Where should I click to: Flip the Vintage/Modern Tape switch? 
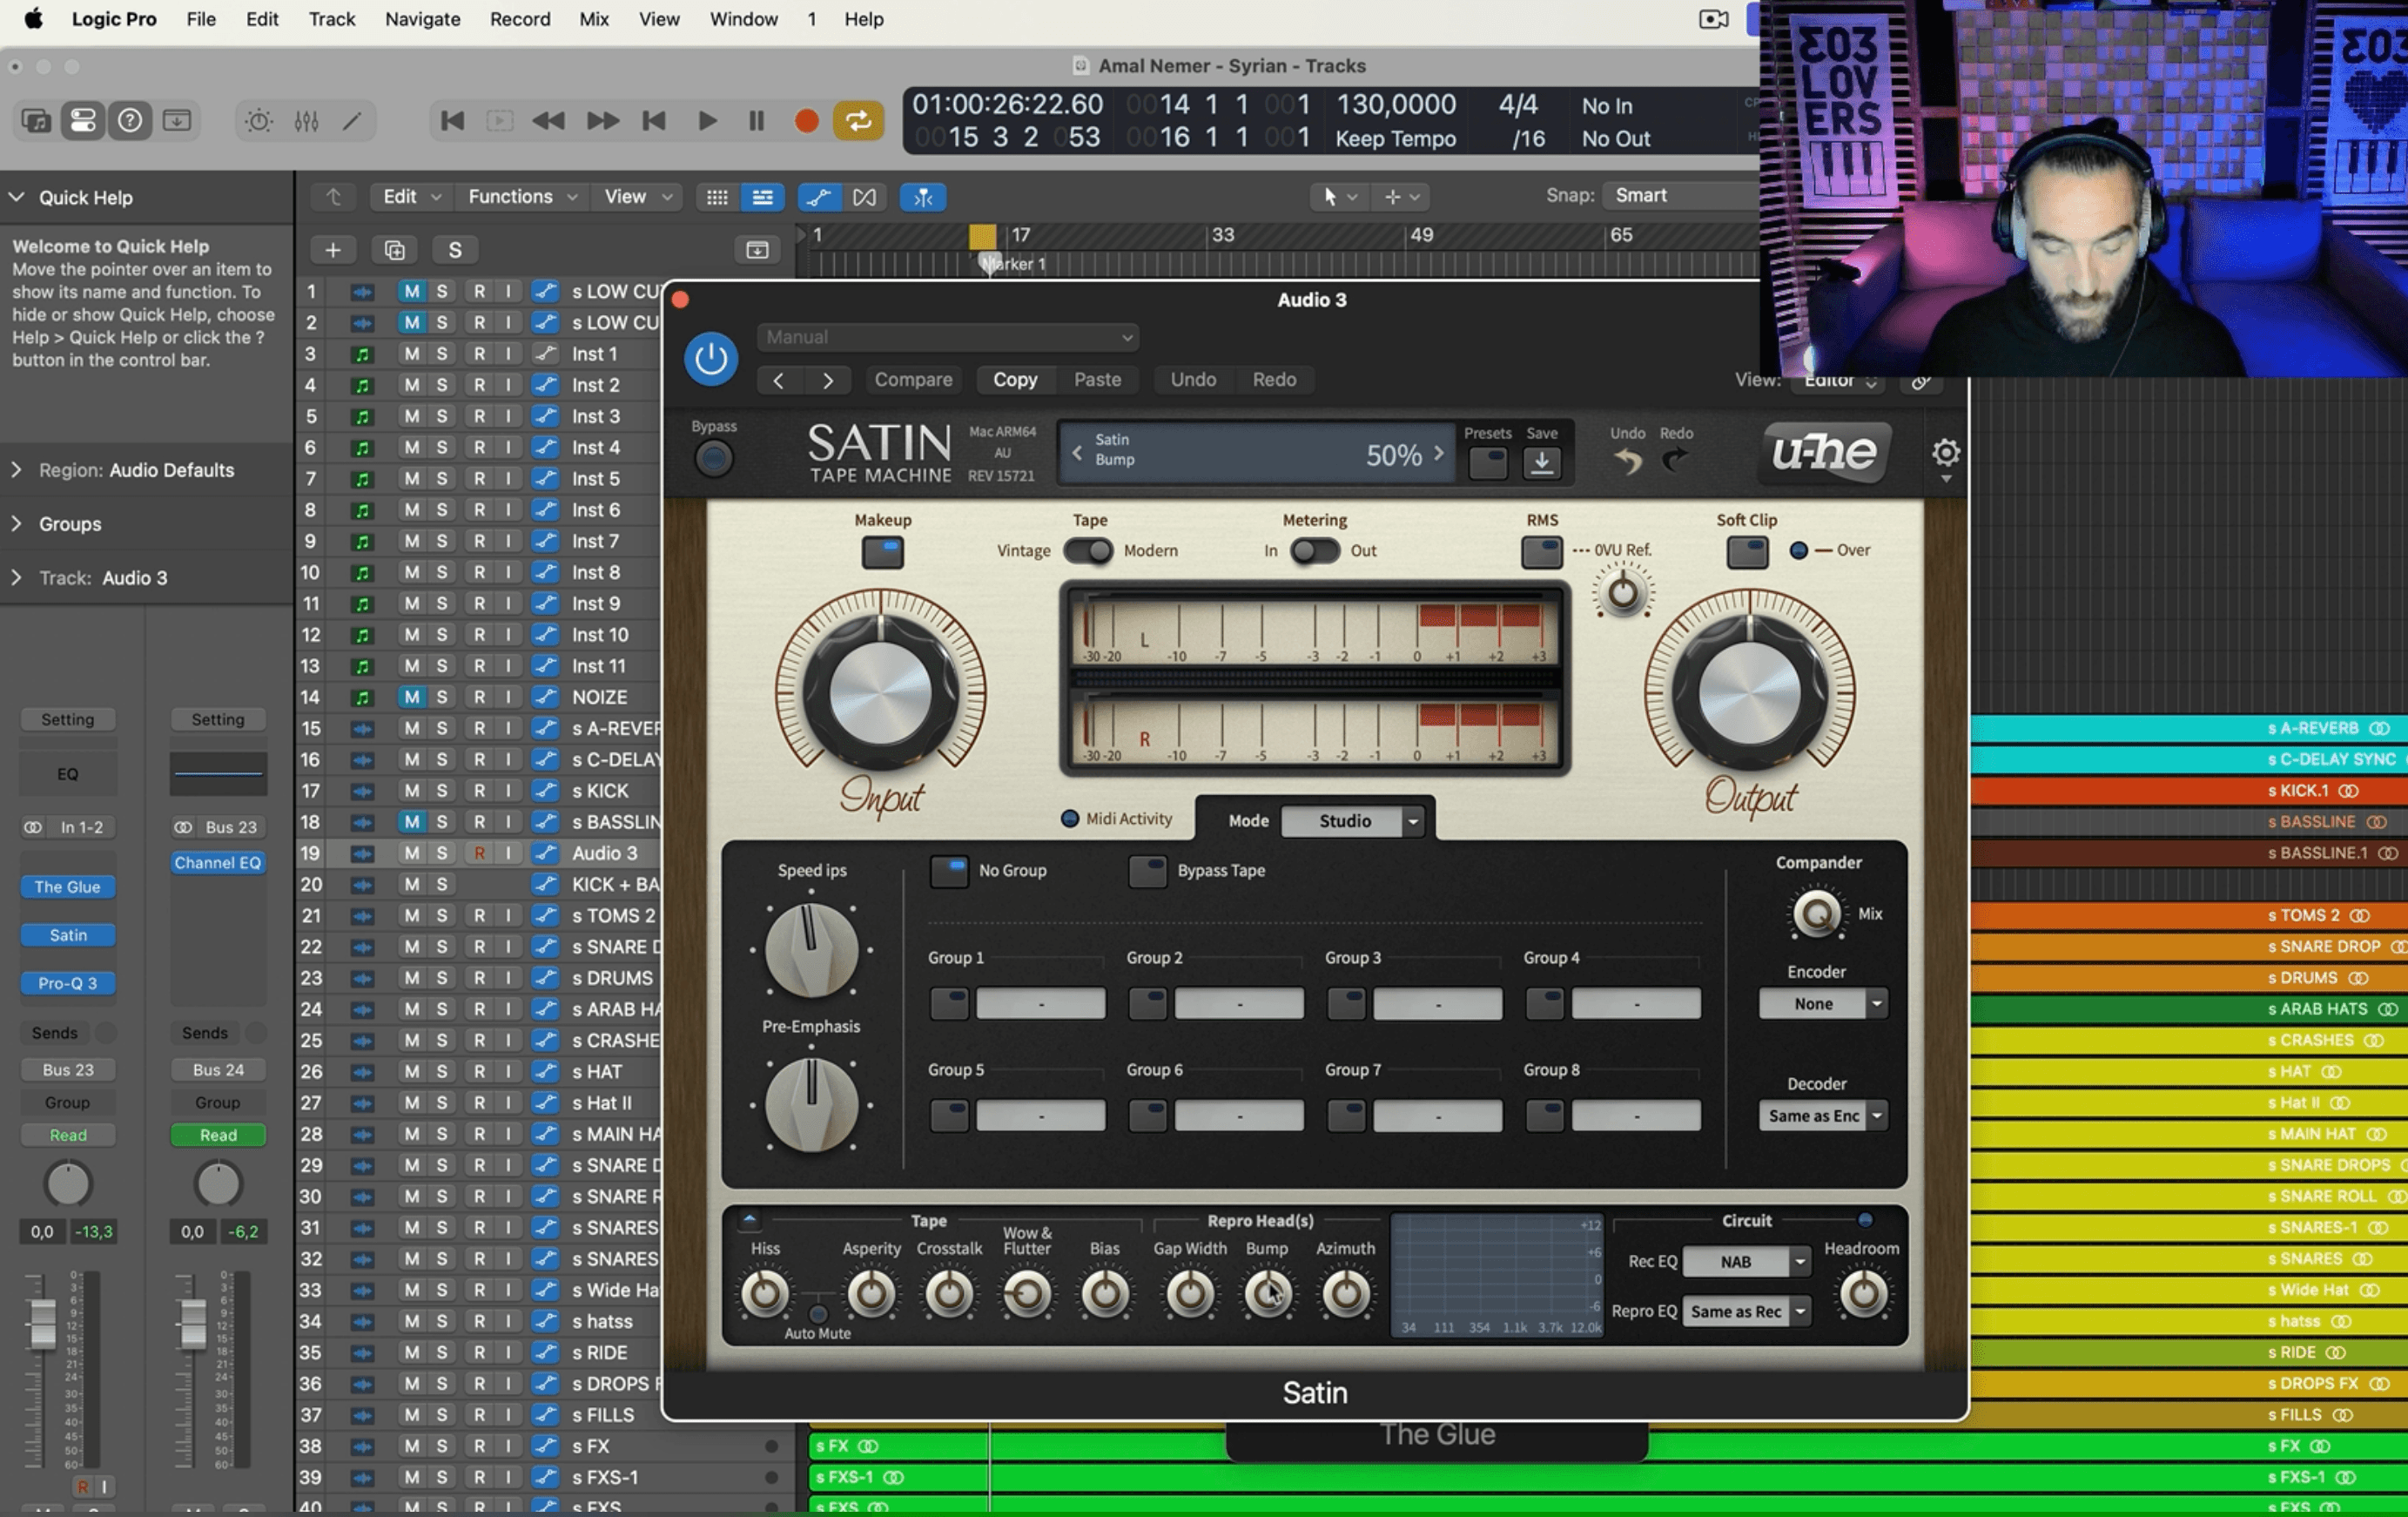[1088, 551]
